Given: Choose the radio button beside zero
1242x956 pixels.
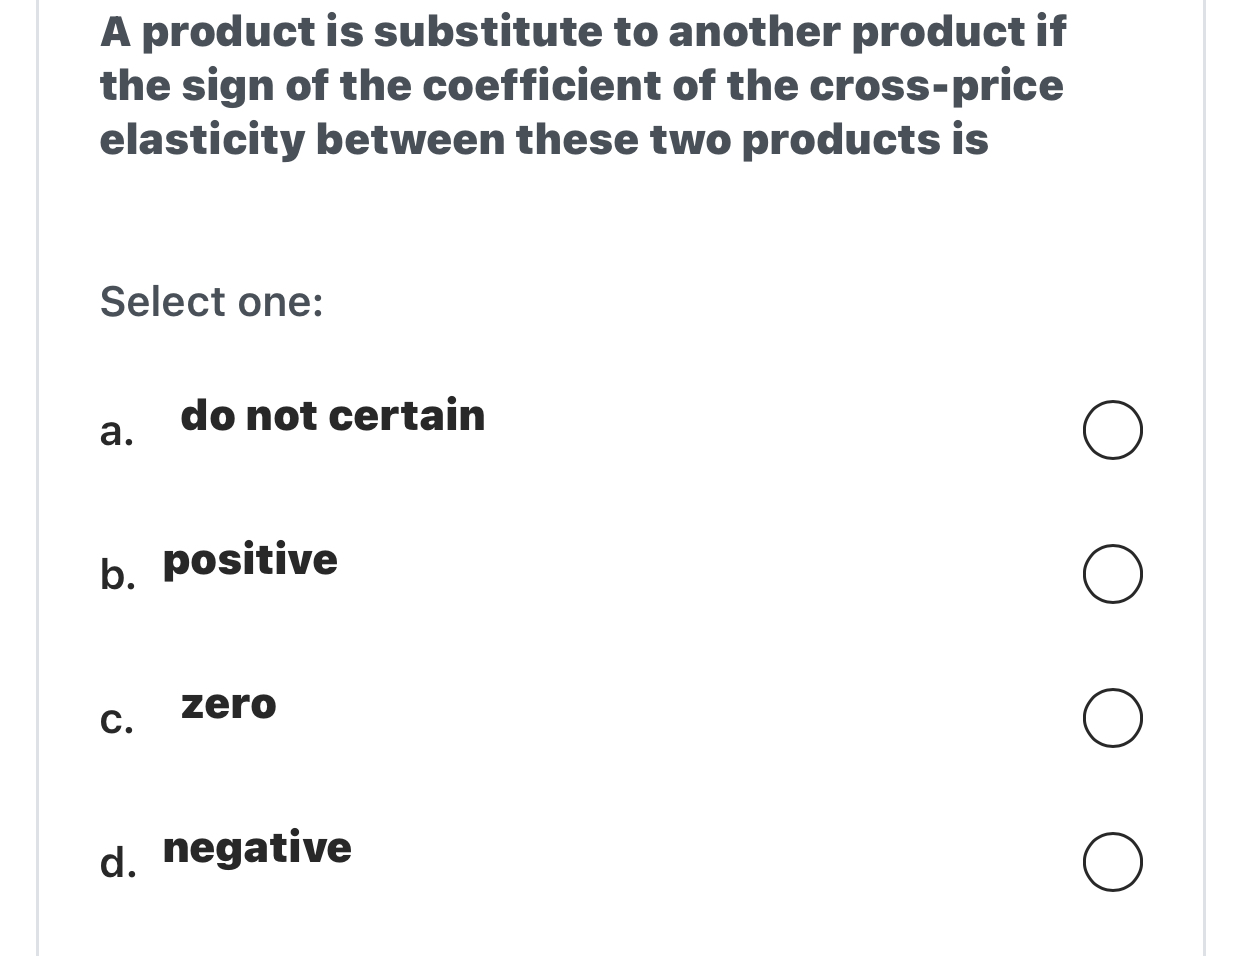Looking at the screenshot, I should pyautogui.click(x=1113, y=718).
